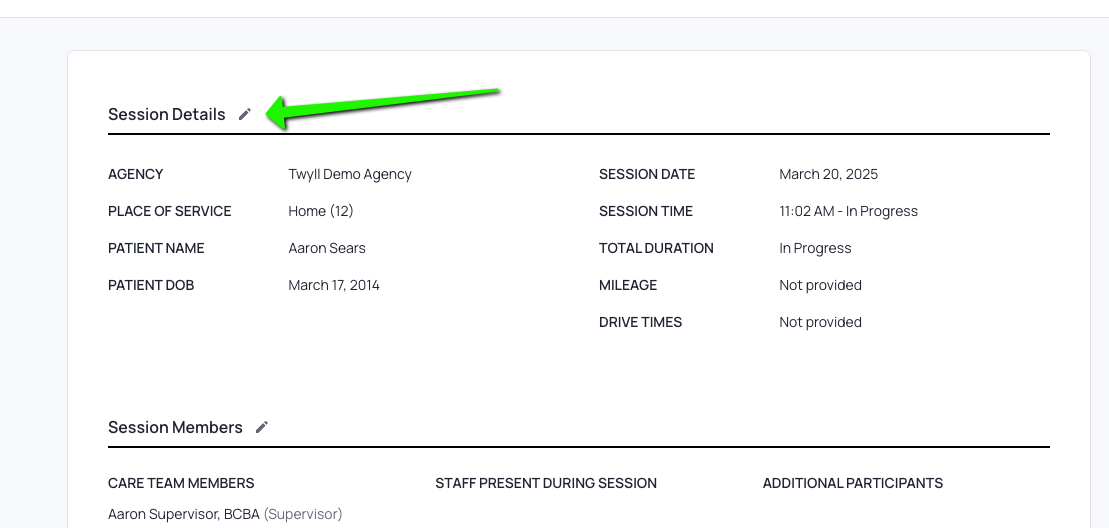Select Aaron Supervisor, BCBA entry
1109x528 pixels.
point(185,514)
